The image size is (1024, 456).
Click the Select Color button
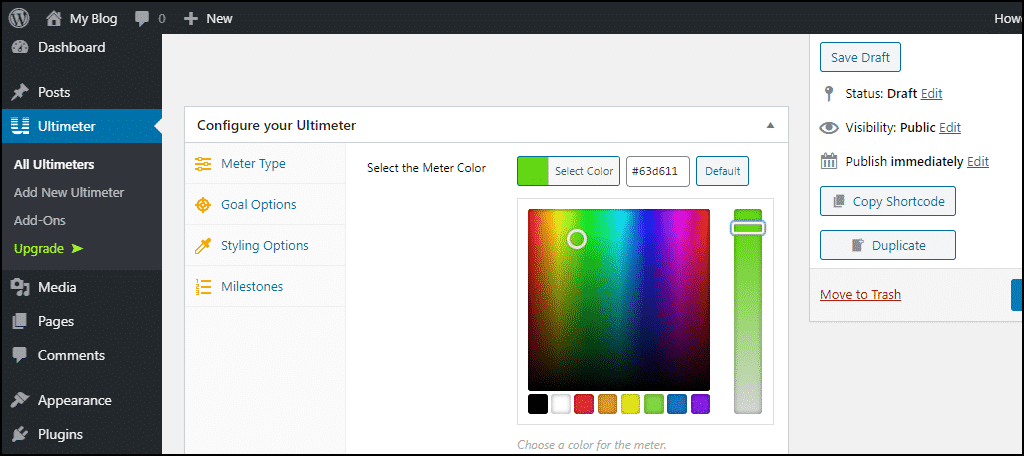point(568,171)
